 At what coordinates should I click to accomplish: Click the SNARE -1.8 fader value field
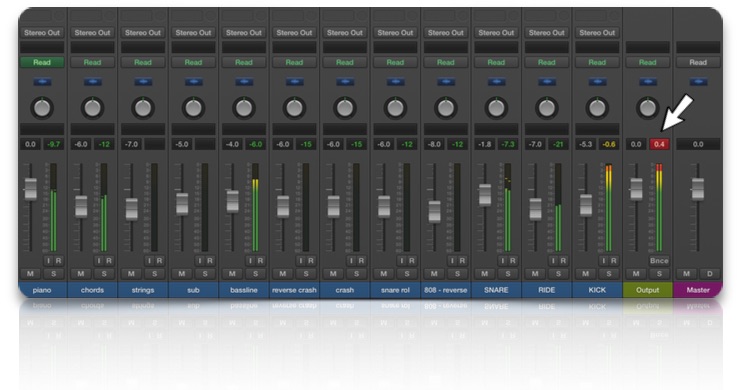pyautogui.click(x=485, y=144)
